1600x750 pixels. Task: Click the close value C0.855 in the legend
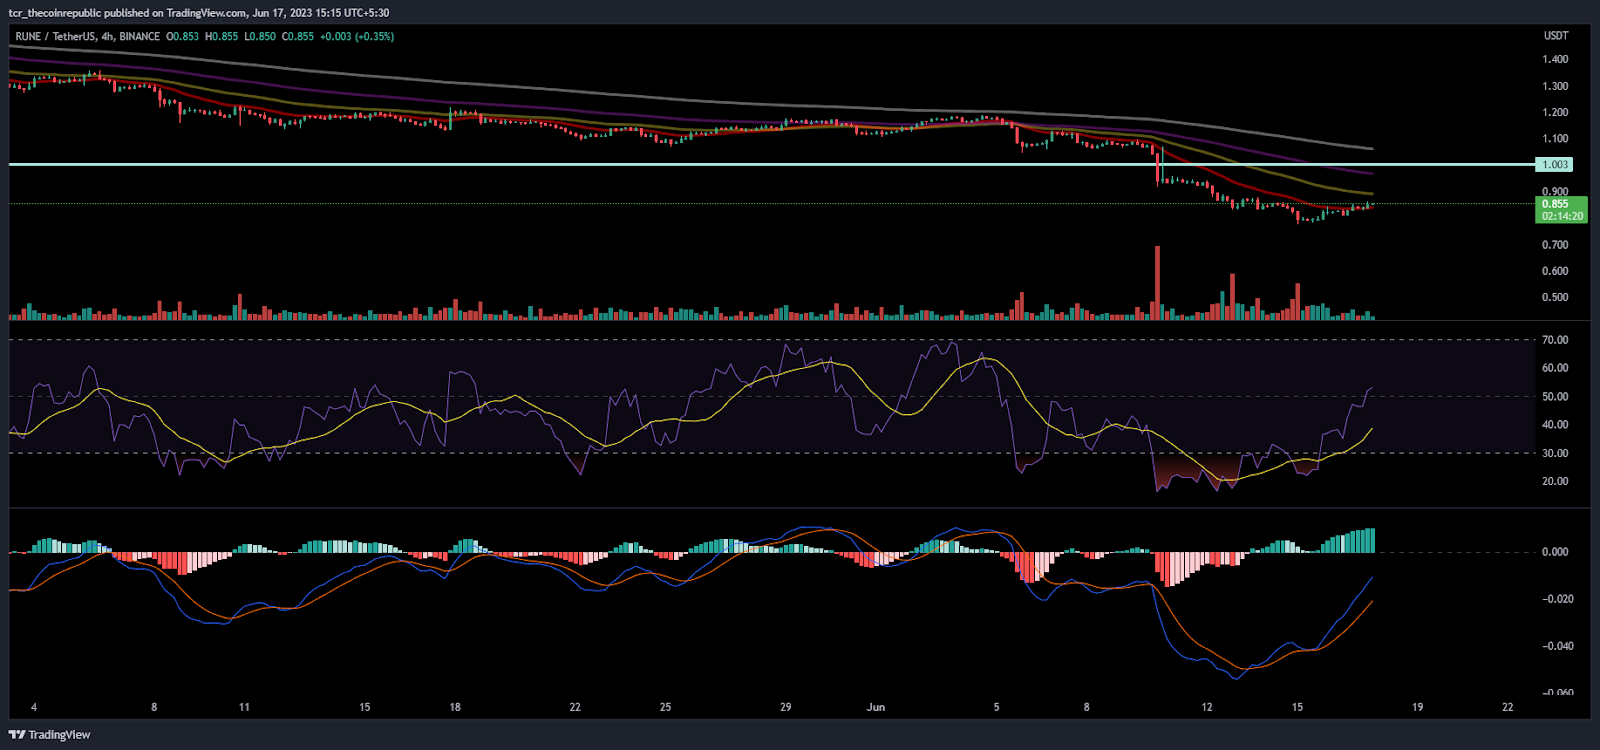(298, 37)
